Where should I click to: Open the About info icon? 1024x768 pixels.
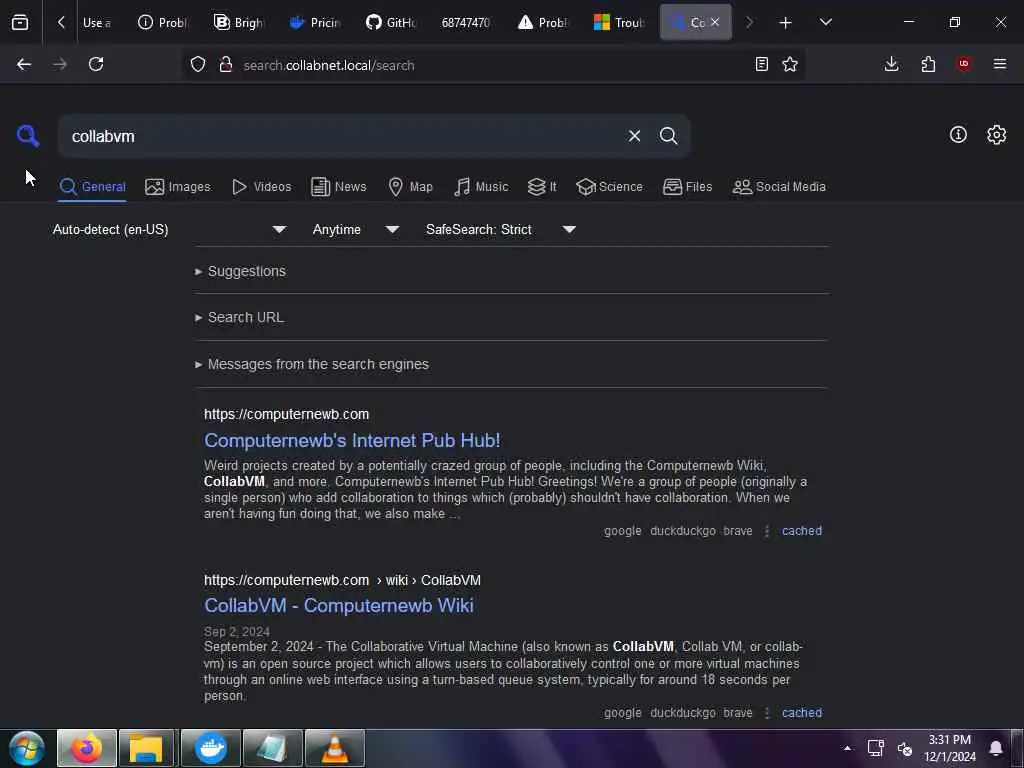point(958,135)
